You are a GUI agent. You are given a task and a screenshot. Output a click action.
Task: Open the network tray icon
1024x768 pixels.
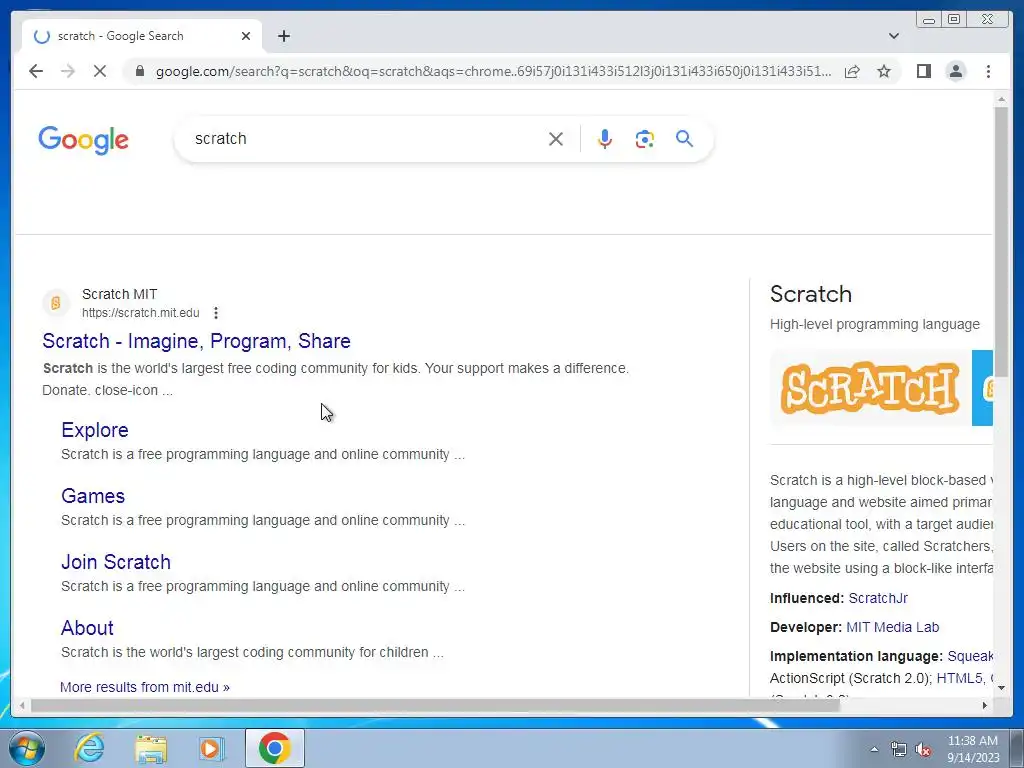tap(899, 749)
